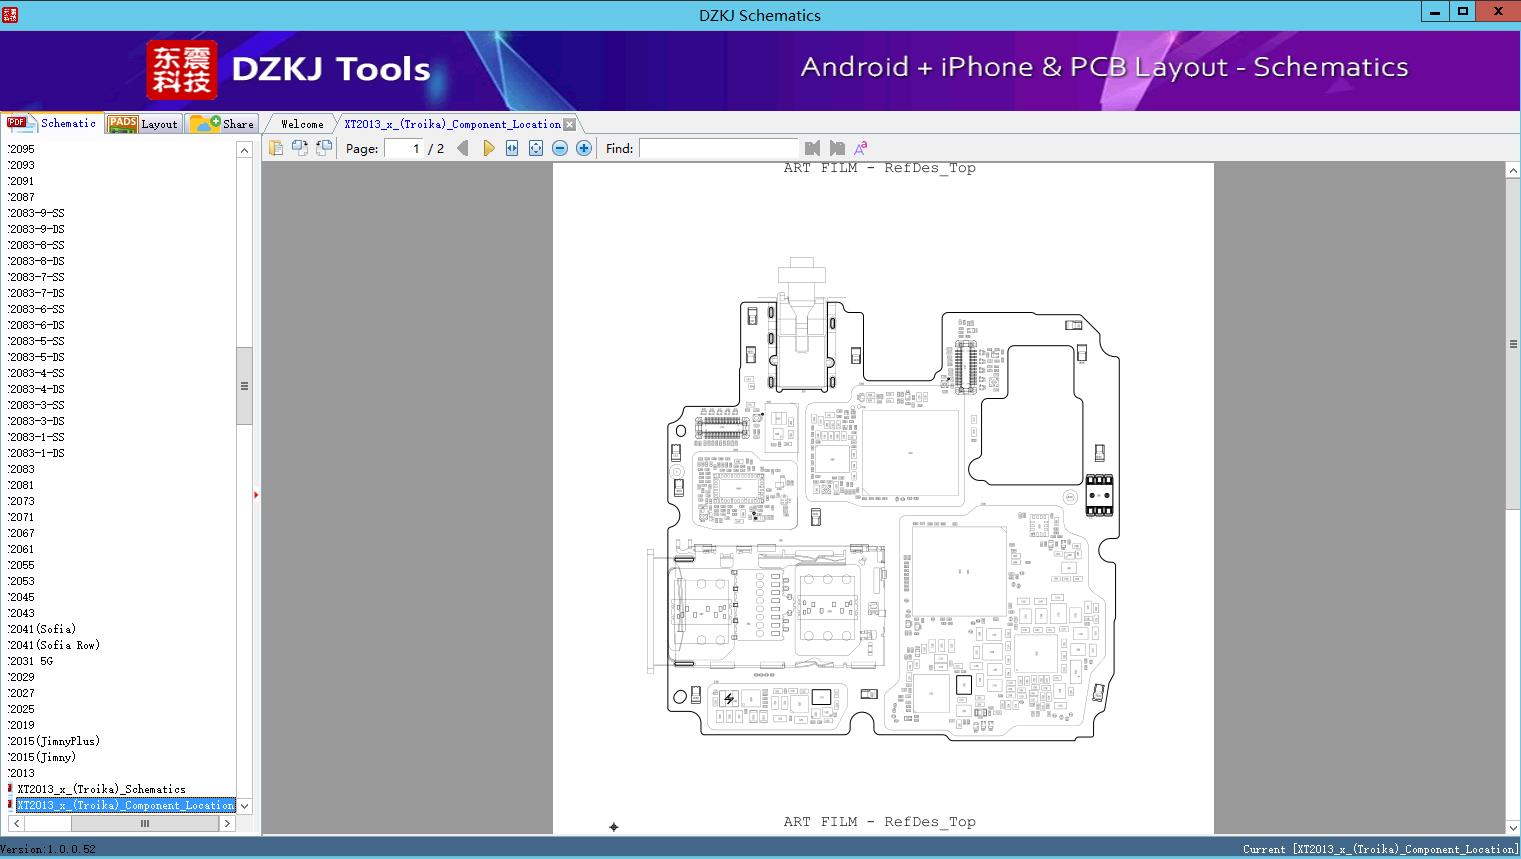Click the find previous icon
Screen dimensions: 1521x859
[x=812, y=148]
